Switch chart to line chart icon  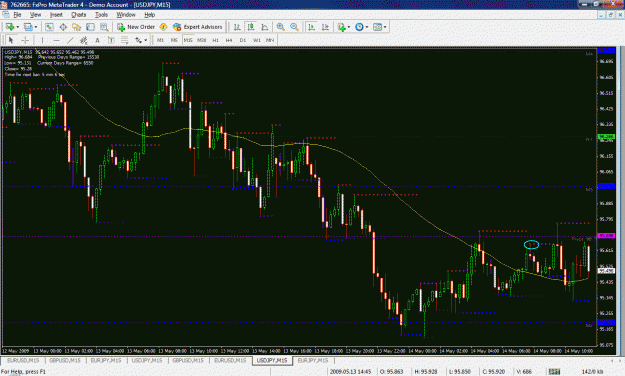265,27
